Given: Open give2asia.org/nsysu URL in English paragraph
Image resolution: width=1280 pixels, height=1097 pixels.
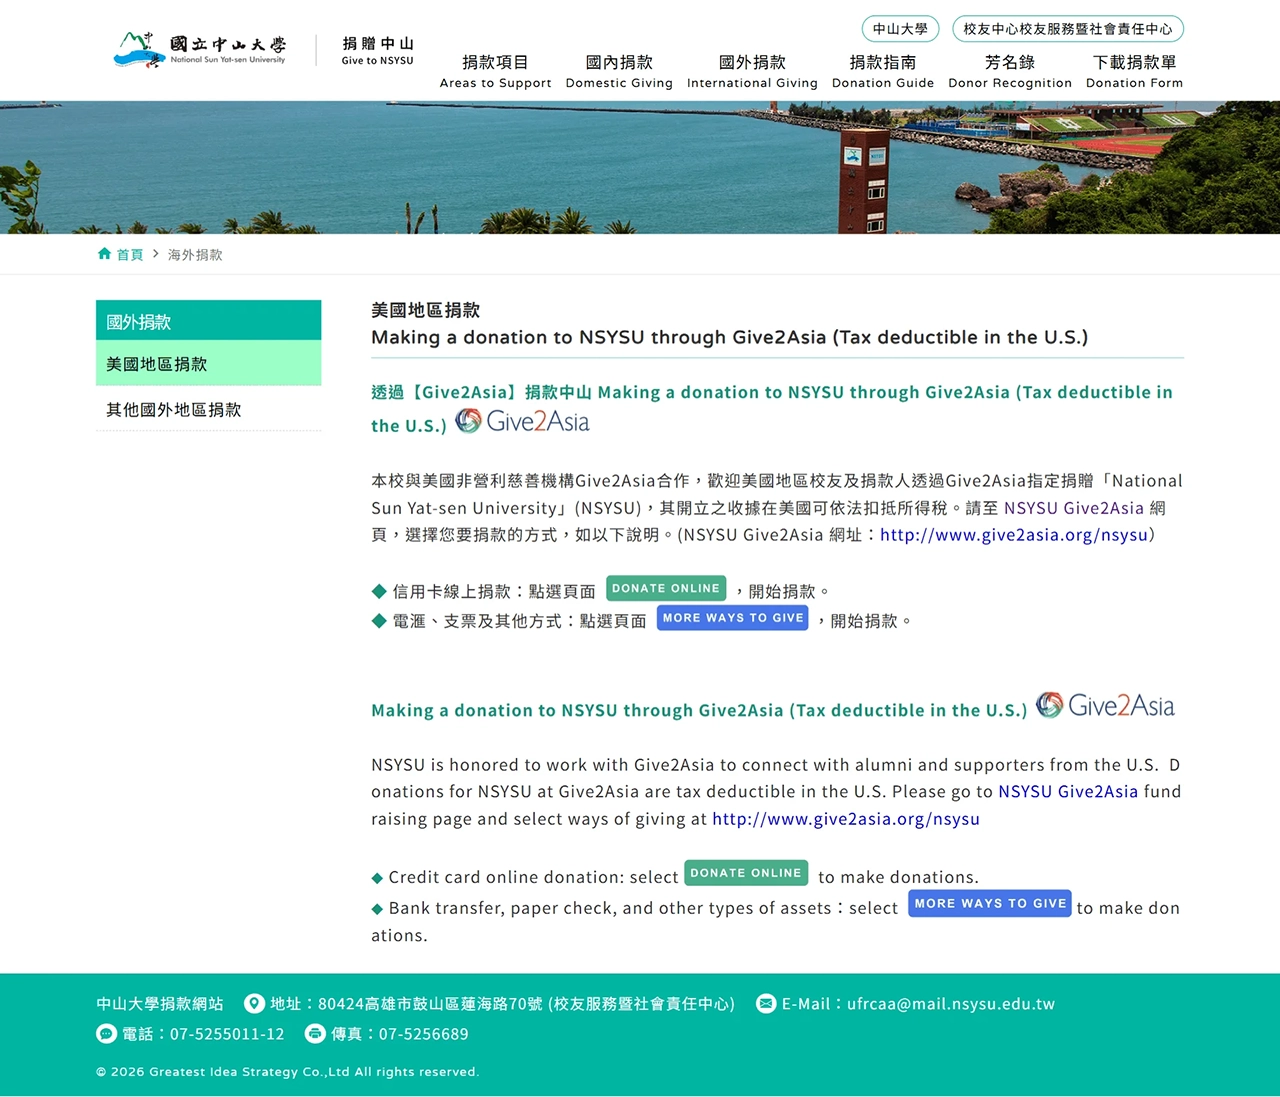Looking at the screenshot, I should (846, 819).
